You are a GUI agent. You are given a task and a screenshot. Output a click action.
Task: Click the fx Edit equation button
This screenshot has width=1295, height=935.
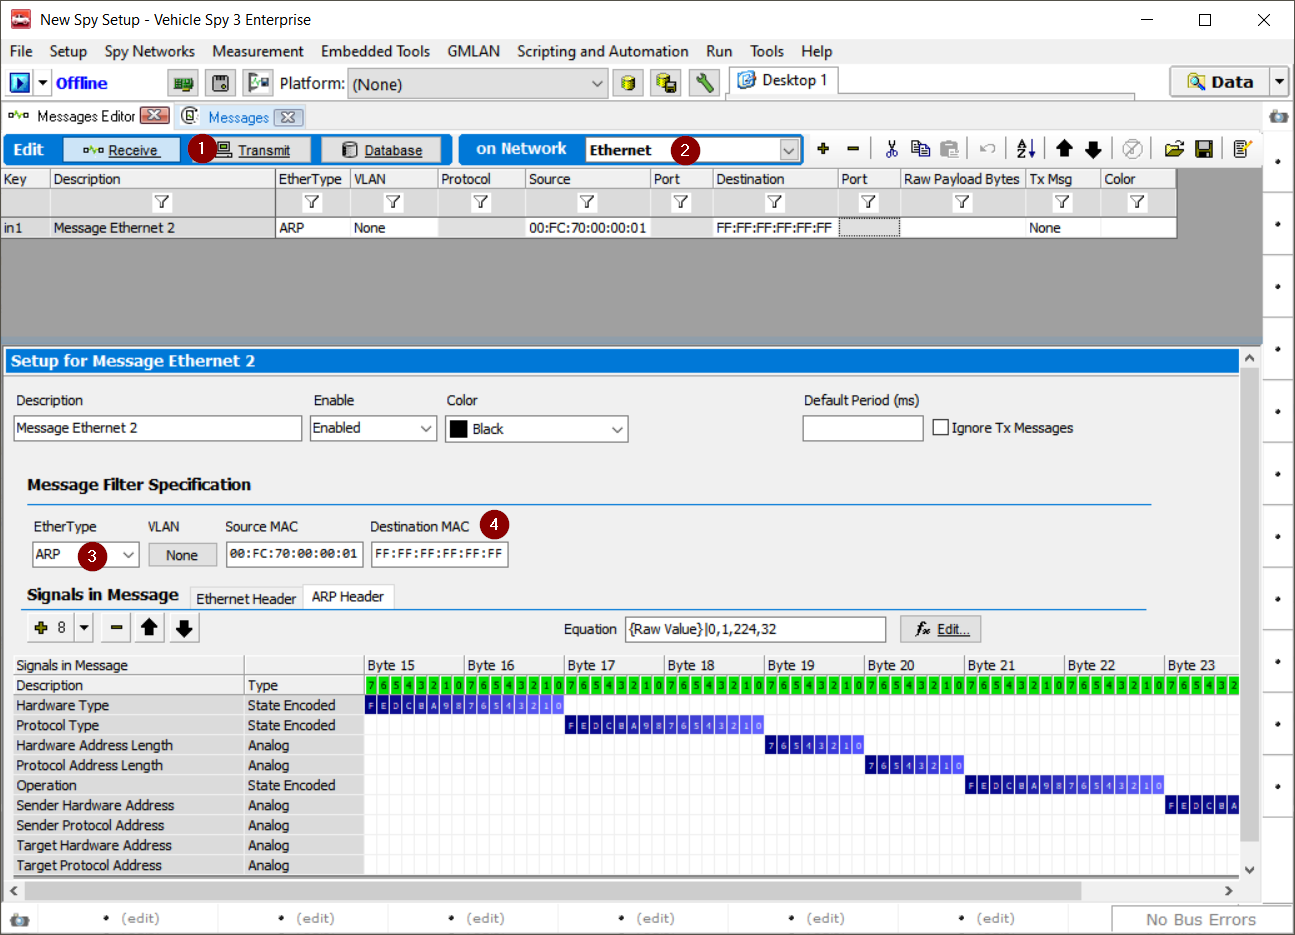pyautogui.click(x=940, y=629)
